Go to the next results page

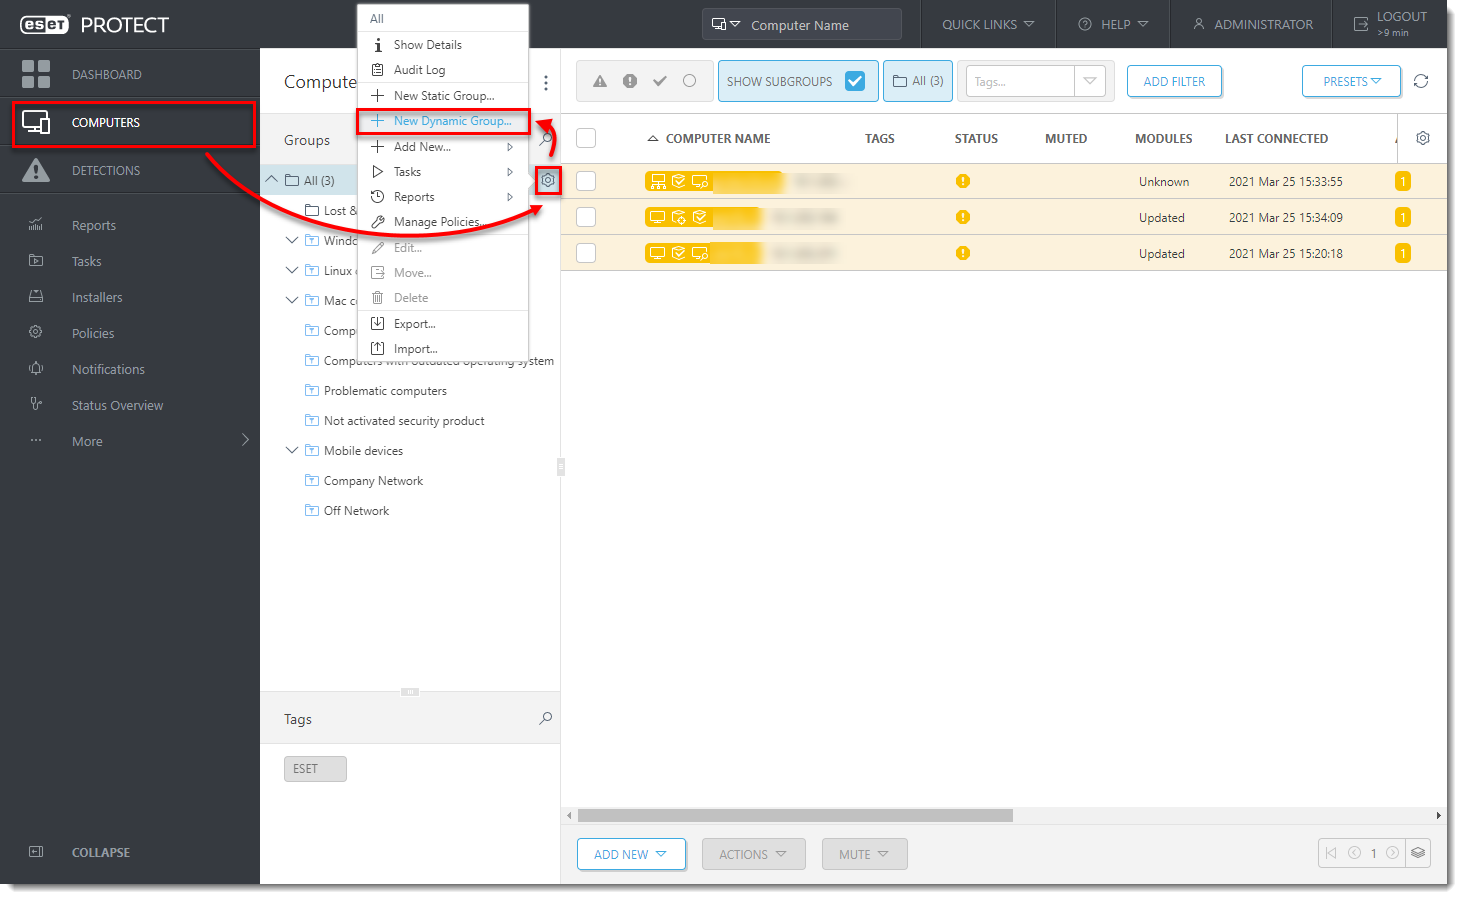(1392, 853)
